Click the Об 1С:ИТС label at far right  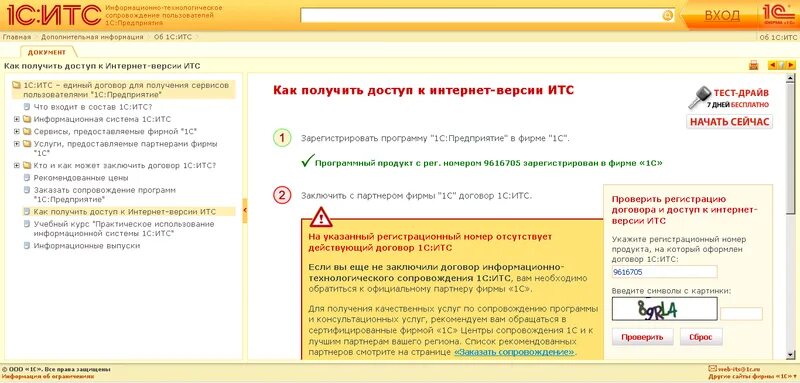click(778, 38)
